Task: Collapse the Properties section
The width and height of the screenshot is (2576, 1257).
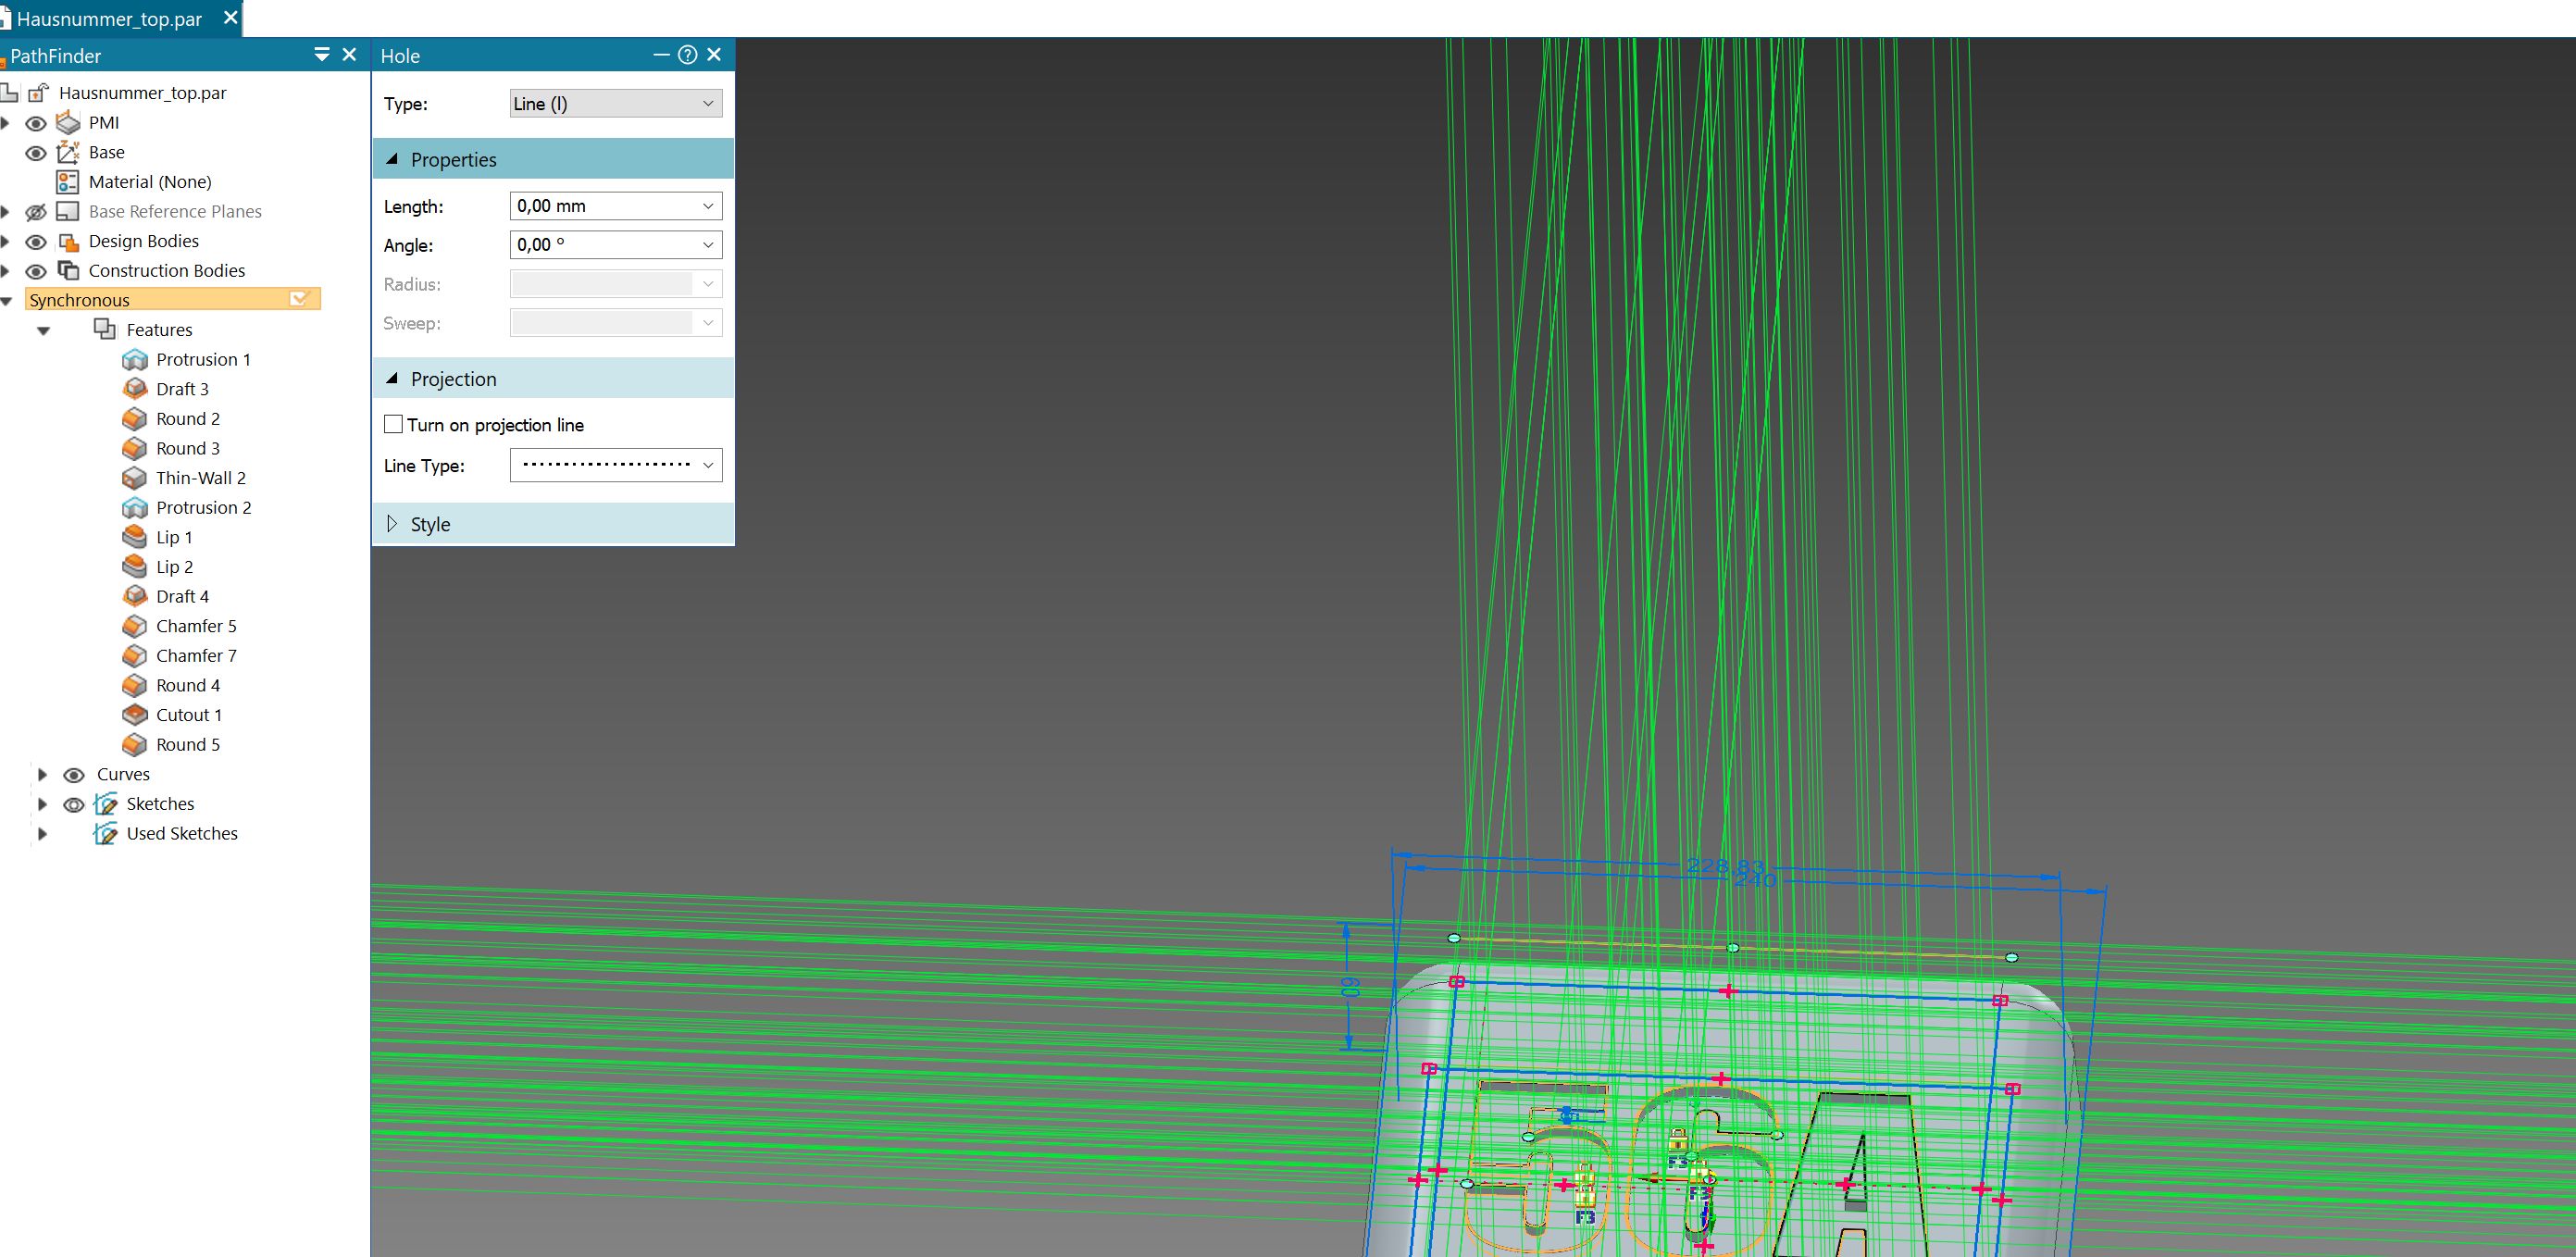Action: pos(392,159)
